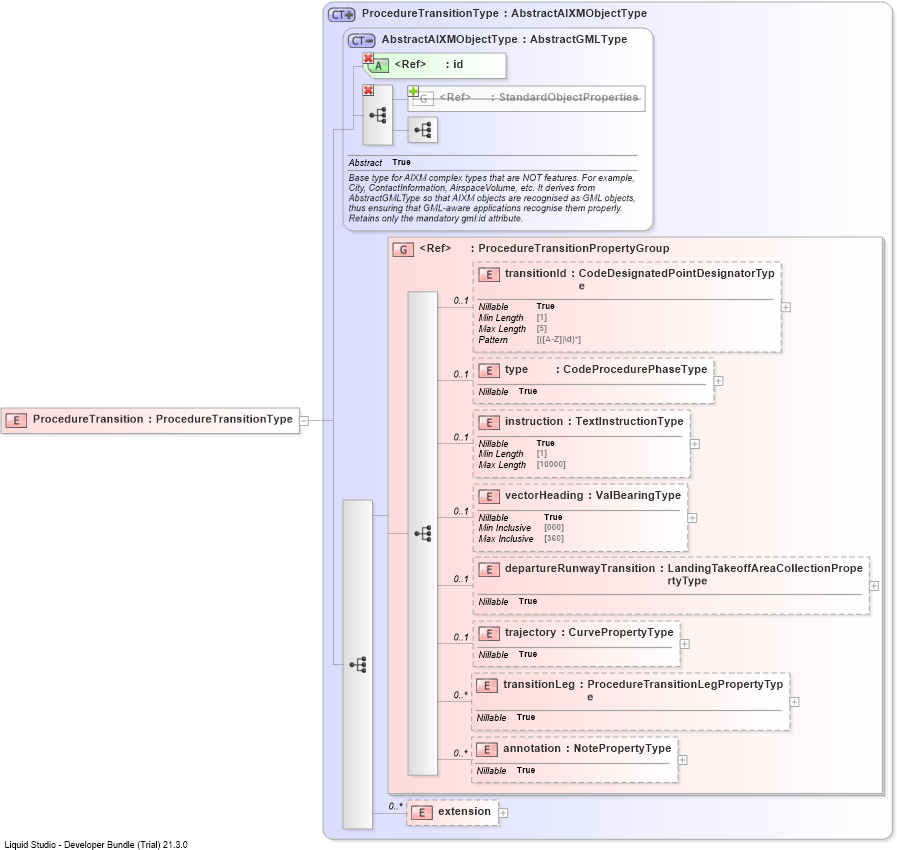Expand the extension element
This screenshot has width=897, height=850.
pos(503,813)
